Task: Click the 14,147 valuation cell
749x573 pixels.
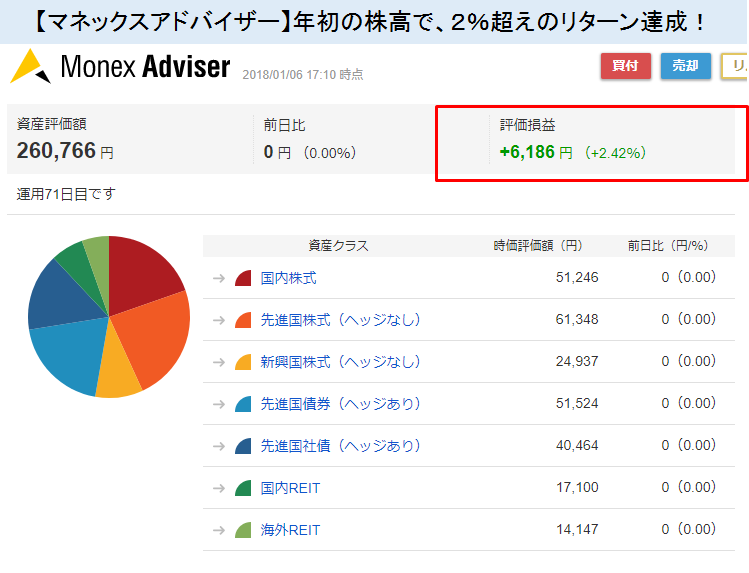Action: pyautogui.click(x=577, y=530)
